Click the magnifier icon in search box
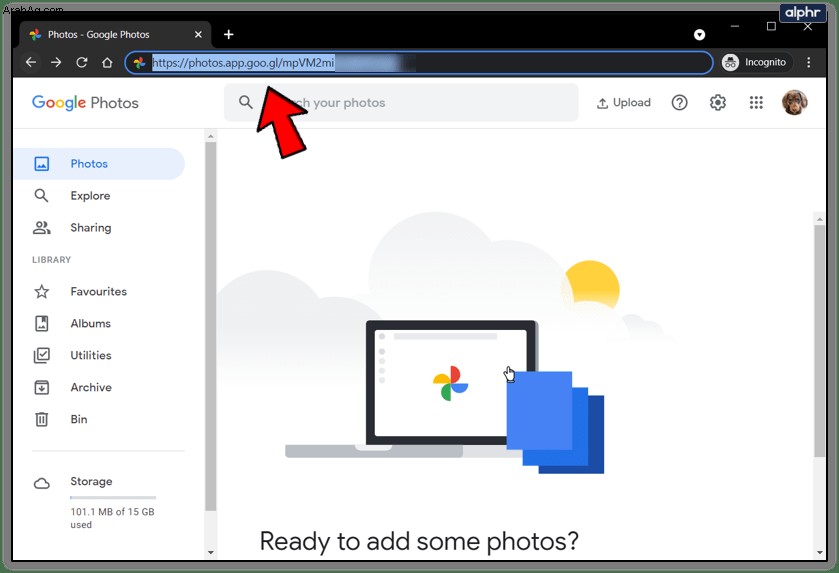This screenshot has width=839, height=573. point(246,102)
